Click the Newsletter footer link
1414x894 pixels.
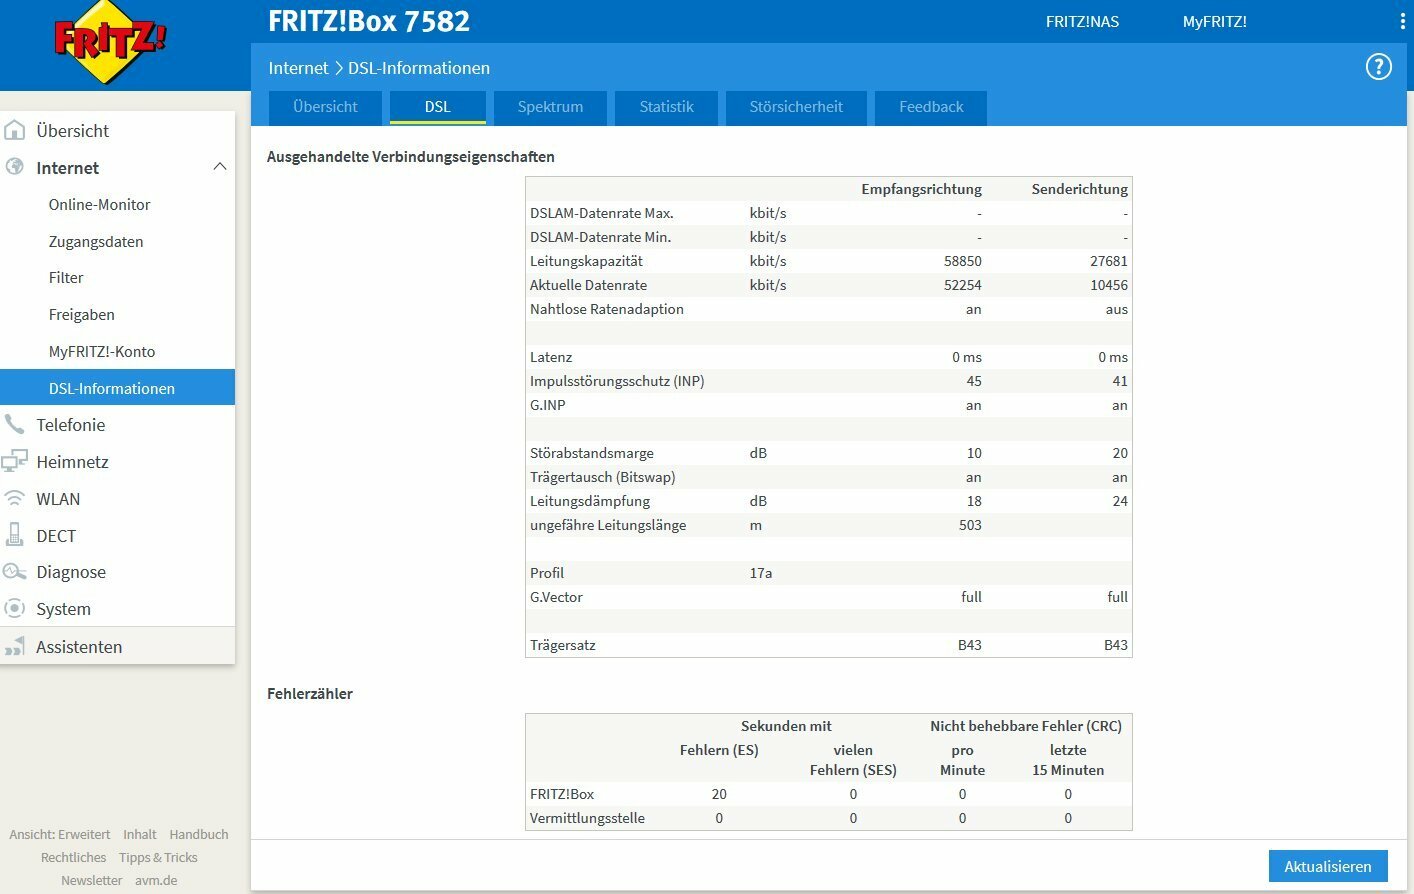coord(91,880)
